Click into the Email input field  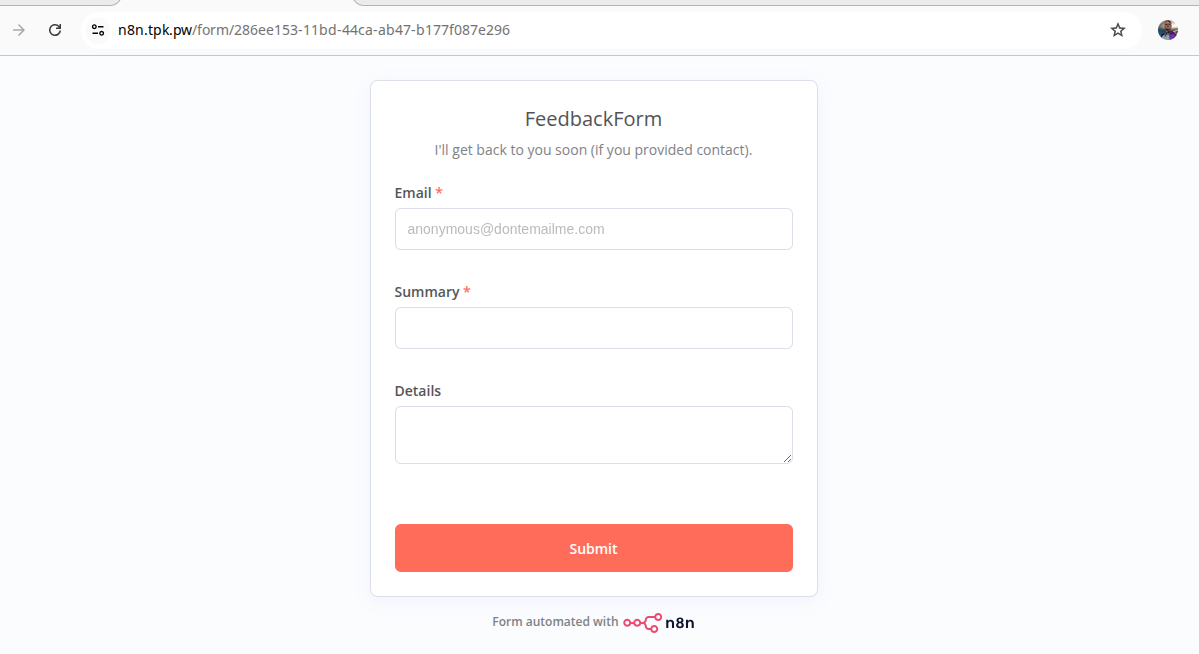click(x=593, y=229)
